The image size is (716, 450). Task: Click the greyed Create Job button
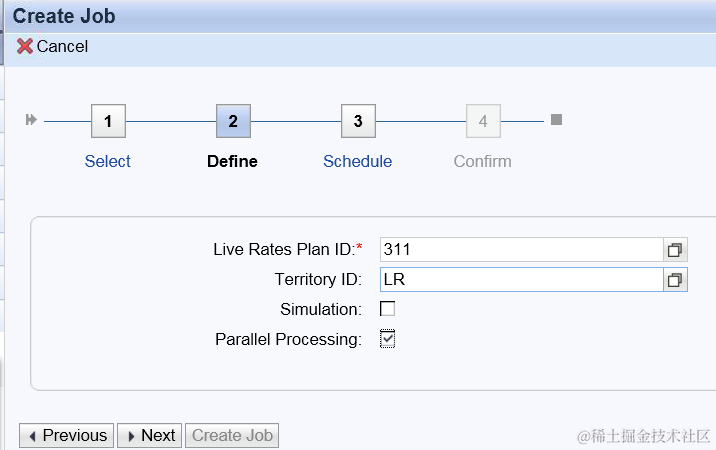click(232, 435)
